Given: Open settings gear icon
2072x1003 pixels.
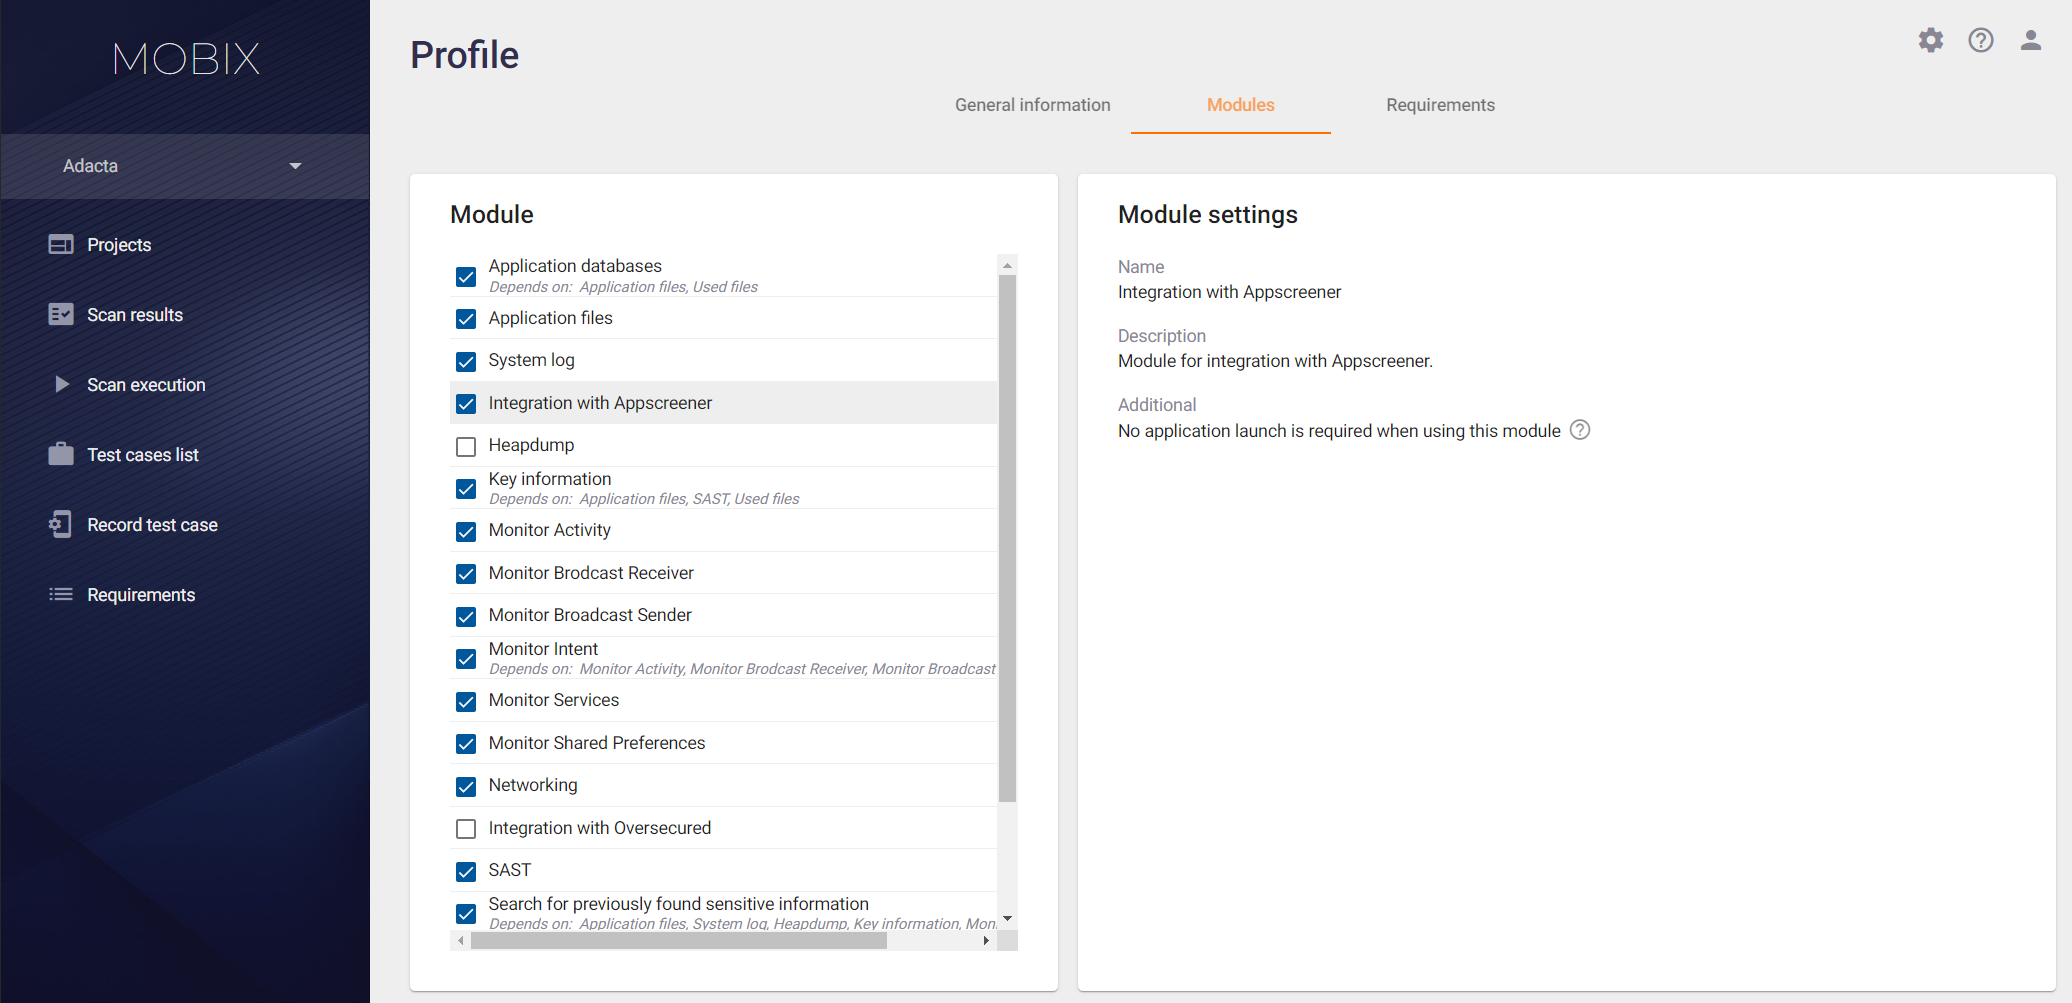Looking at the screenshot, I should (x=1930, y=40).
